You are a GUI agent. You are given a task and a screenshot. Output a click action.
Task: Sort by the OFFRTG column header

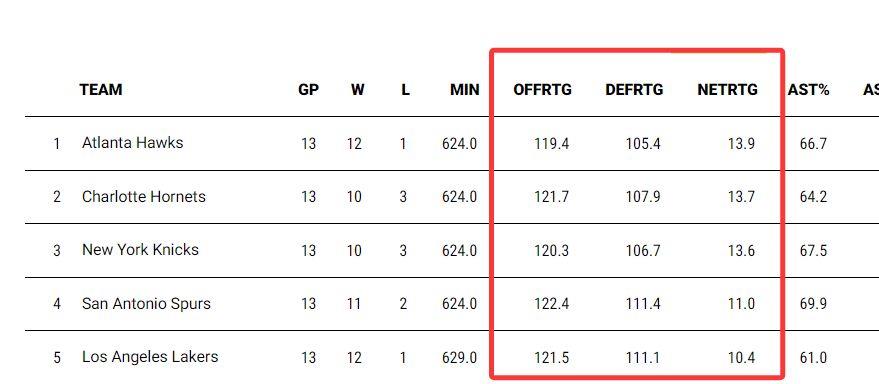543,90
